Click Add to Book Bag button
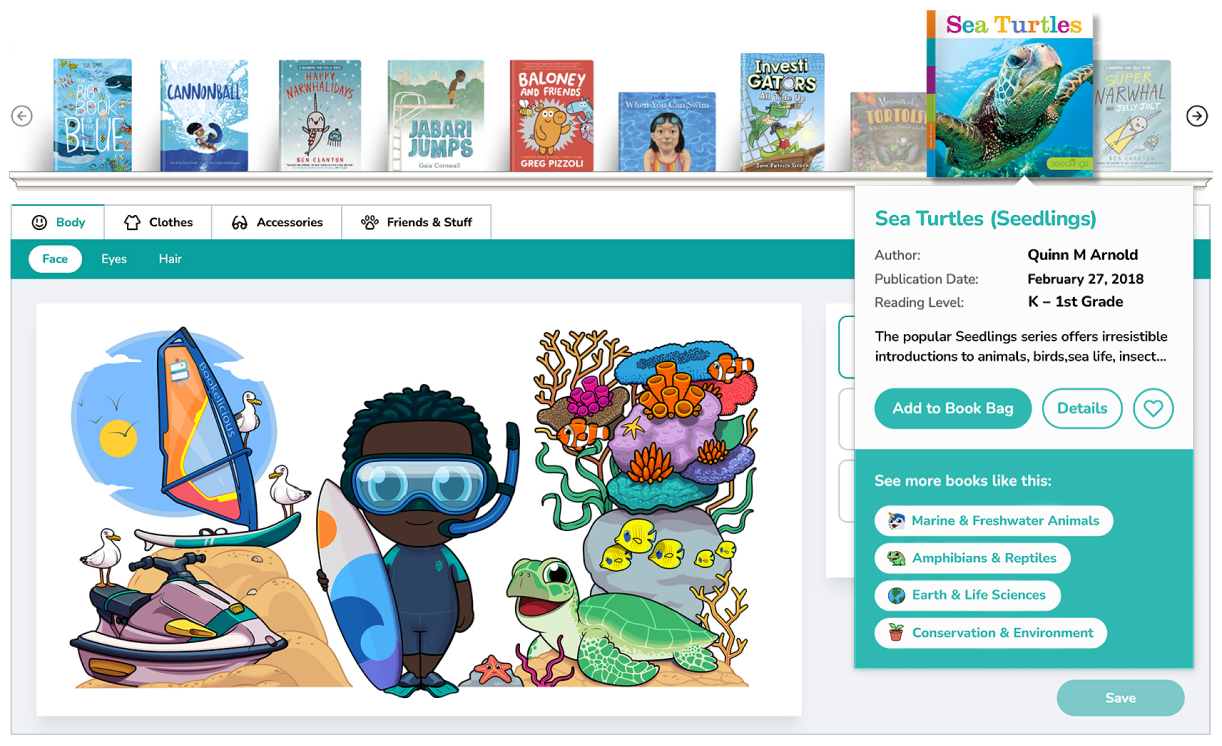1222x746 pixels. (953, 408)
